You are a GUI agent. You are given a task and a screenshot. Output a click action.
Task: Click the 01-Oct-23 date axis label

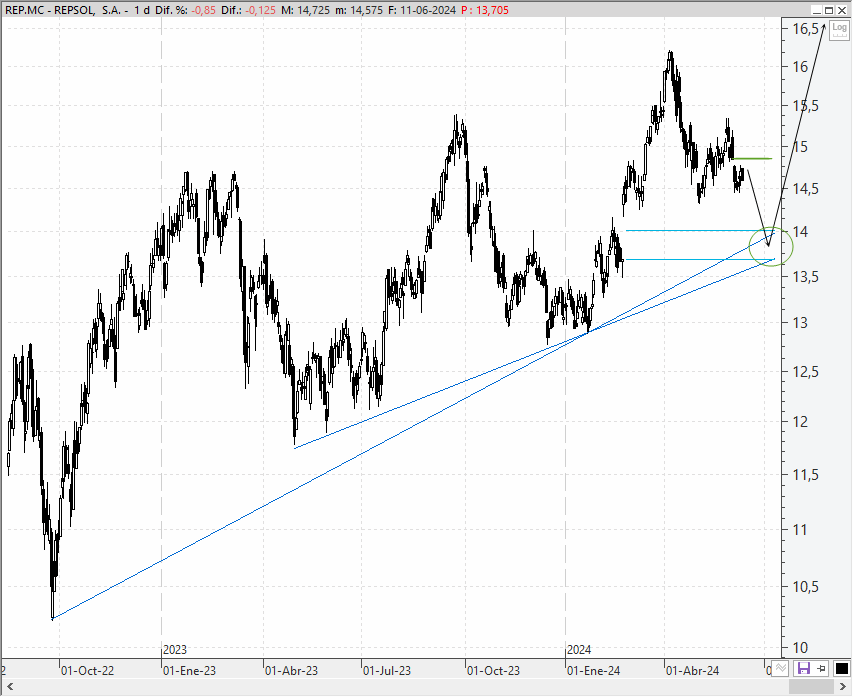(x=493, y=671)
